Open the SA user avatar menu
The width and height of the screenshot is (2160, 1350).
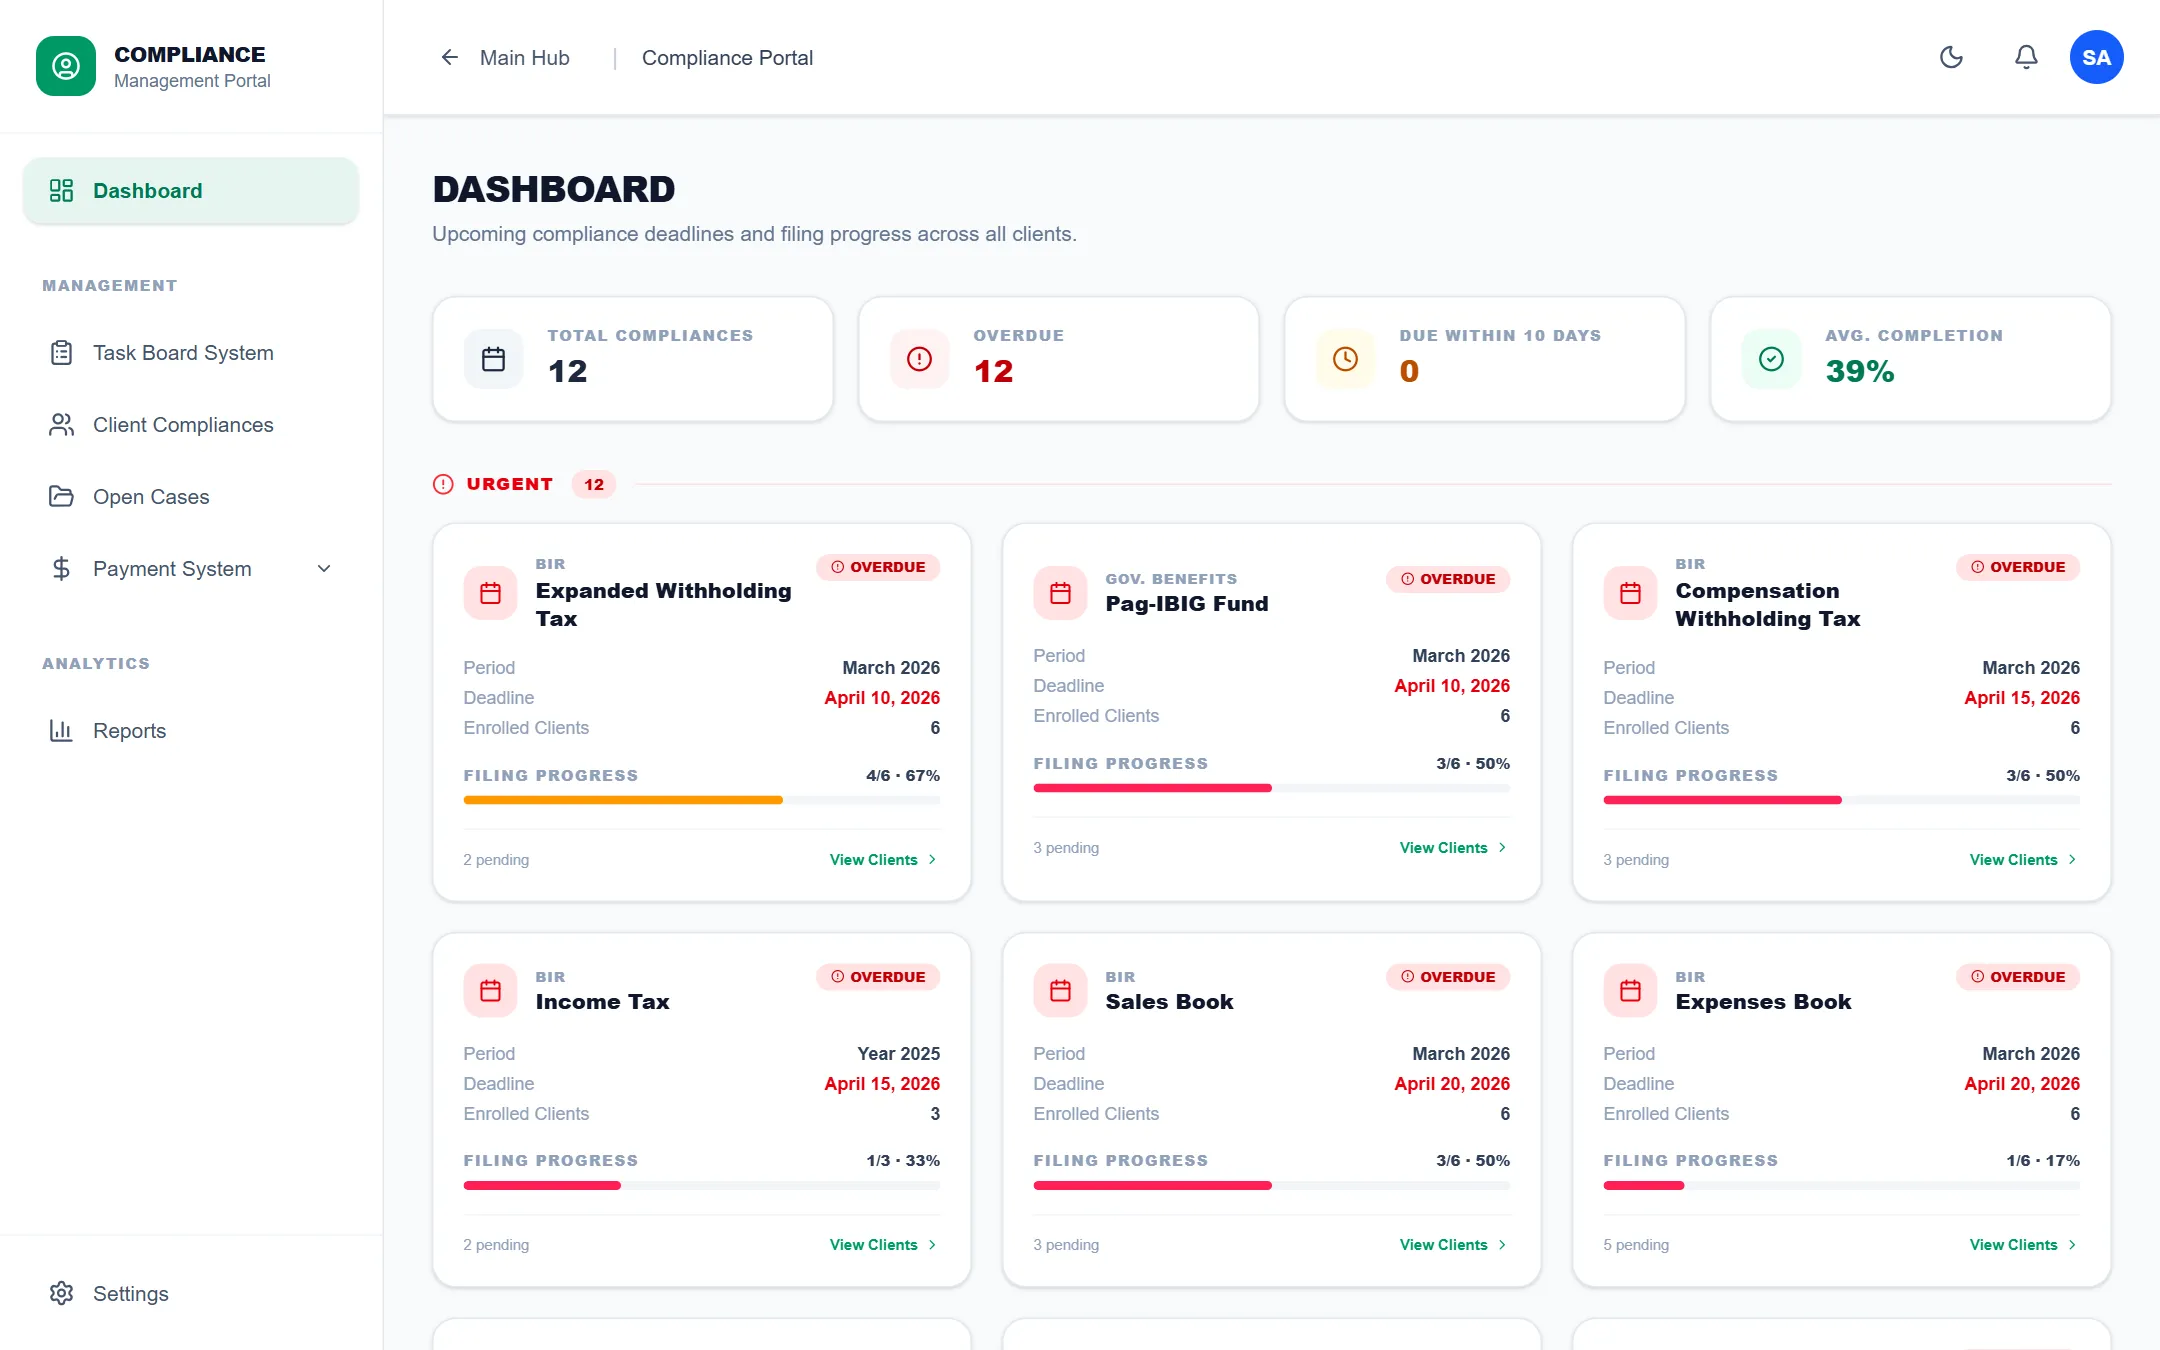(2097, 57)
